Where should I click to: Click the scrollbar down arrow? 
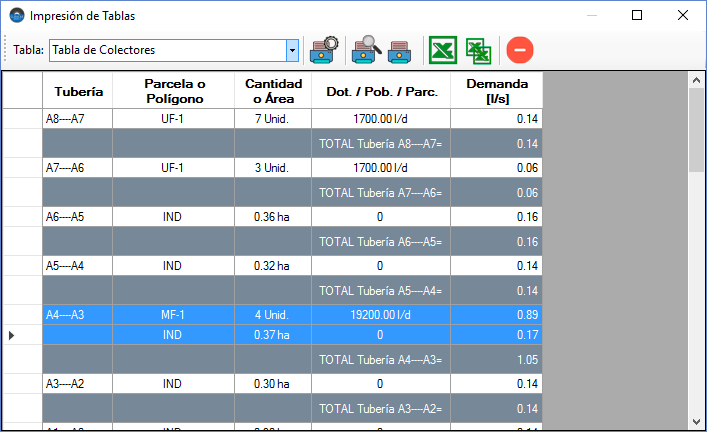click(x=696, y=422)
